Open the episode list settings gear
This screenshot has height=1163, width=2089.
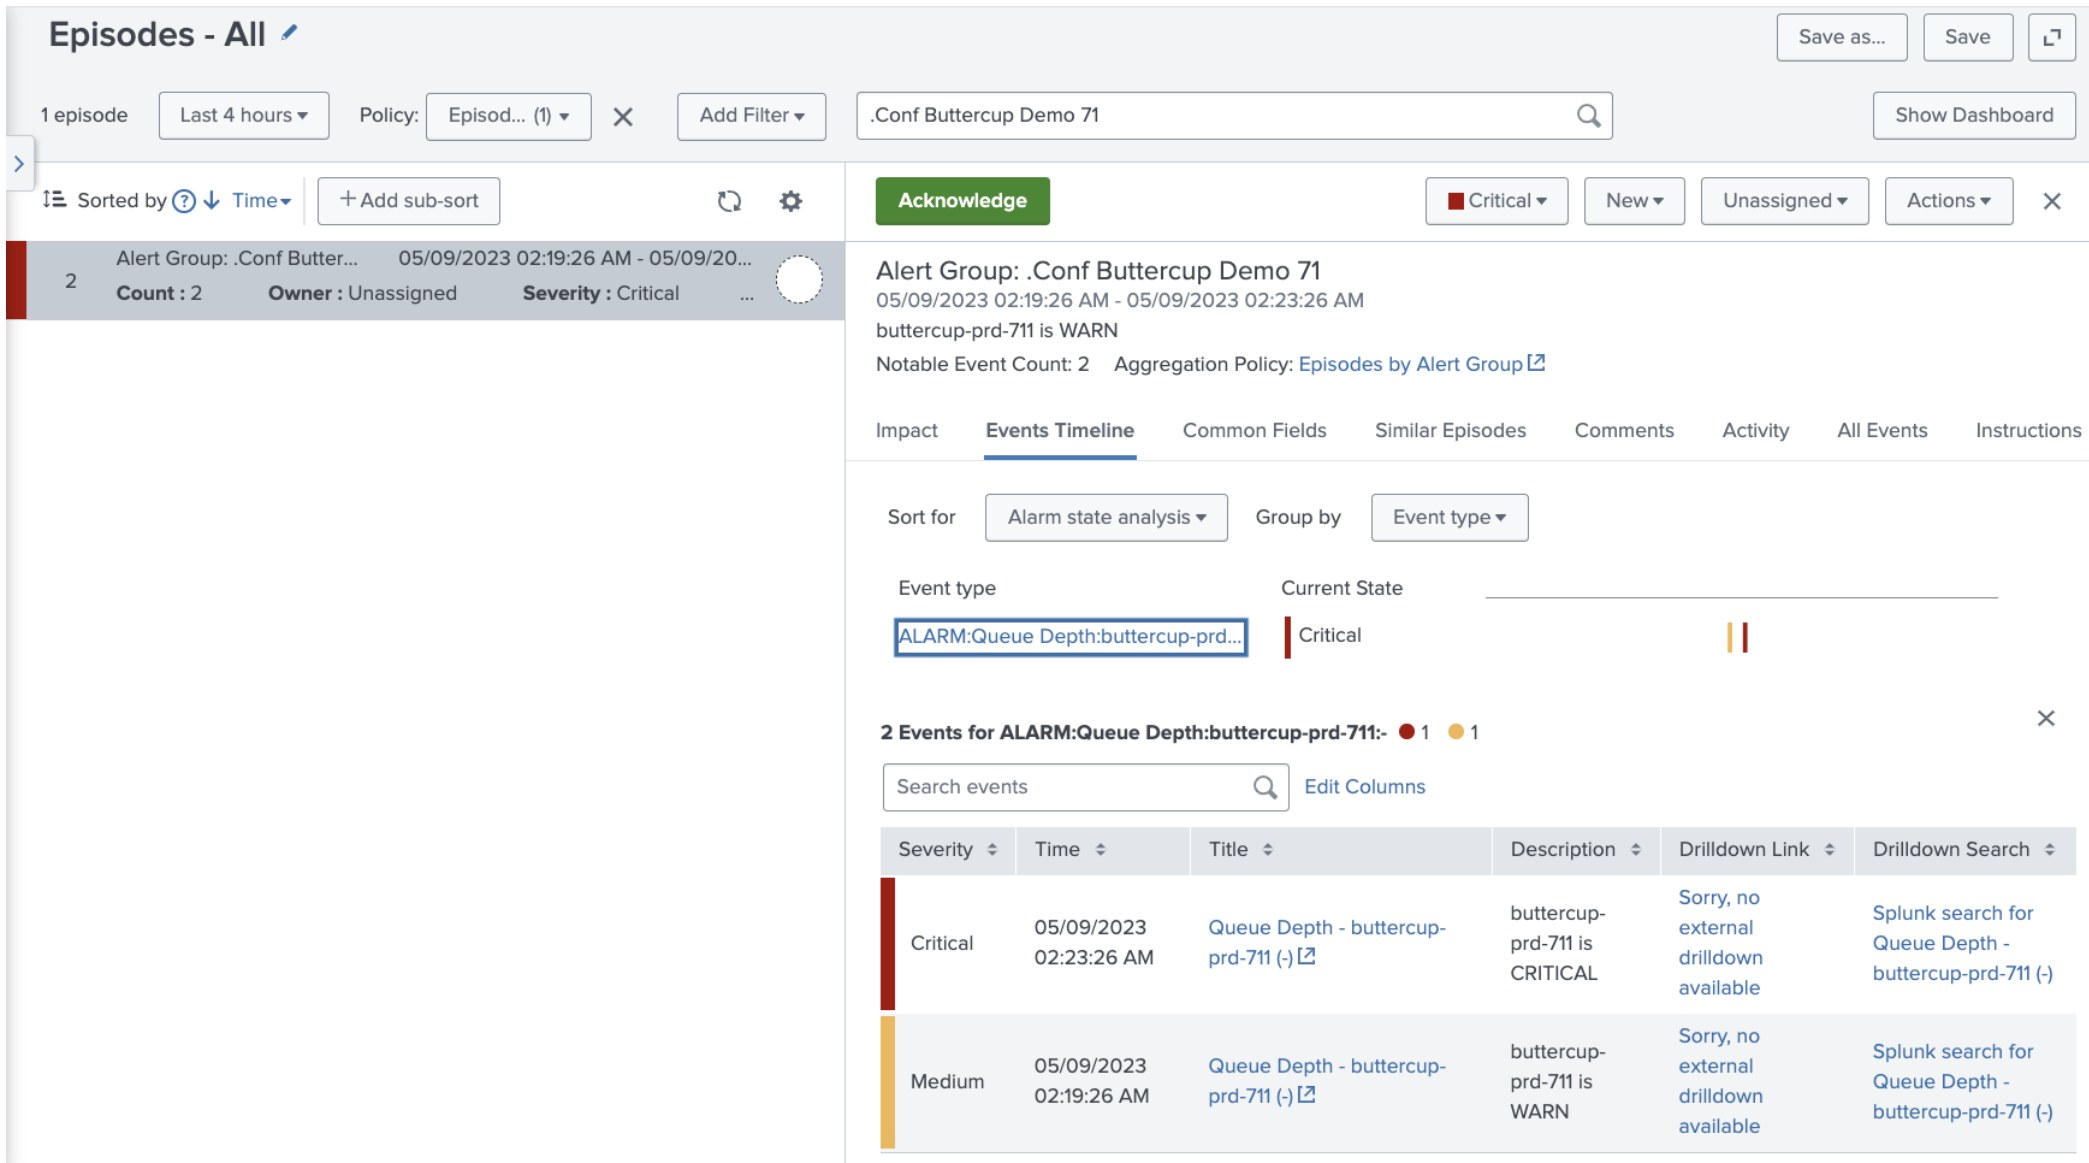[790, 201]
